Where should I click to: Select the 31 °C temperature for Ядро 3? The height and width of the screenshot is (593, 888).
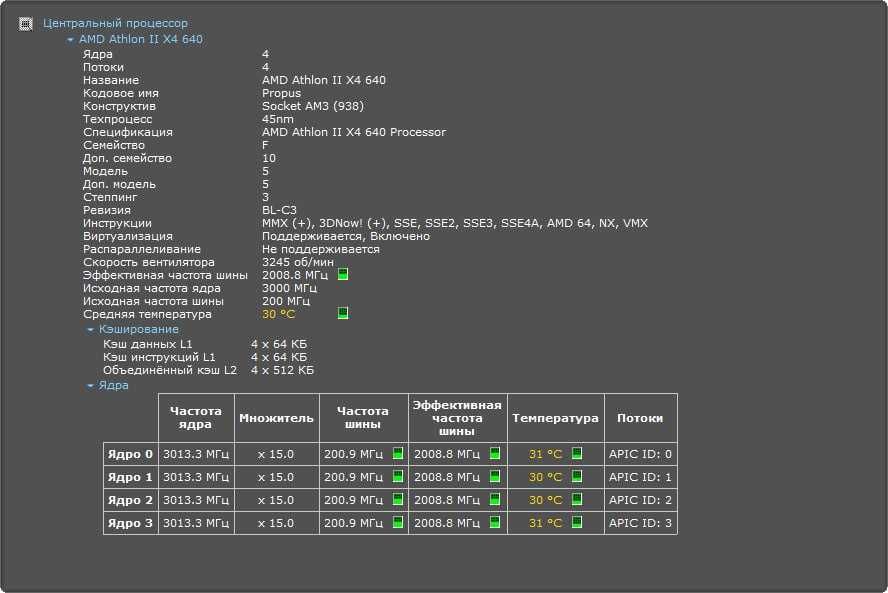(x=545, y=523)
